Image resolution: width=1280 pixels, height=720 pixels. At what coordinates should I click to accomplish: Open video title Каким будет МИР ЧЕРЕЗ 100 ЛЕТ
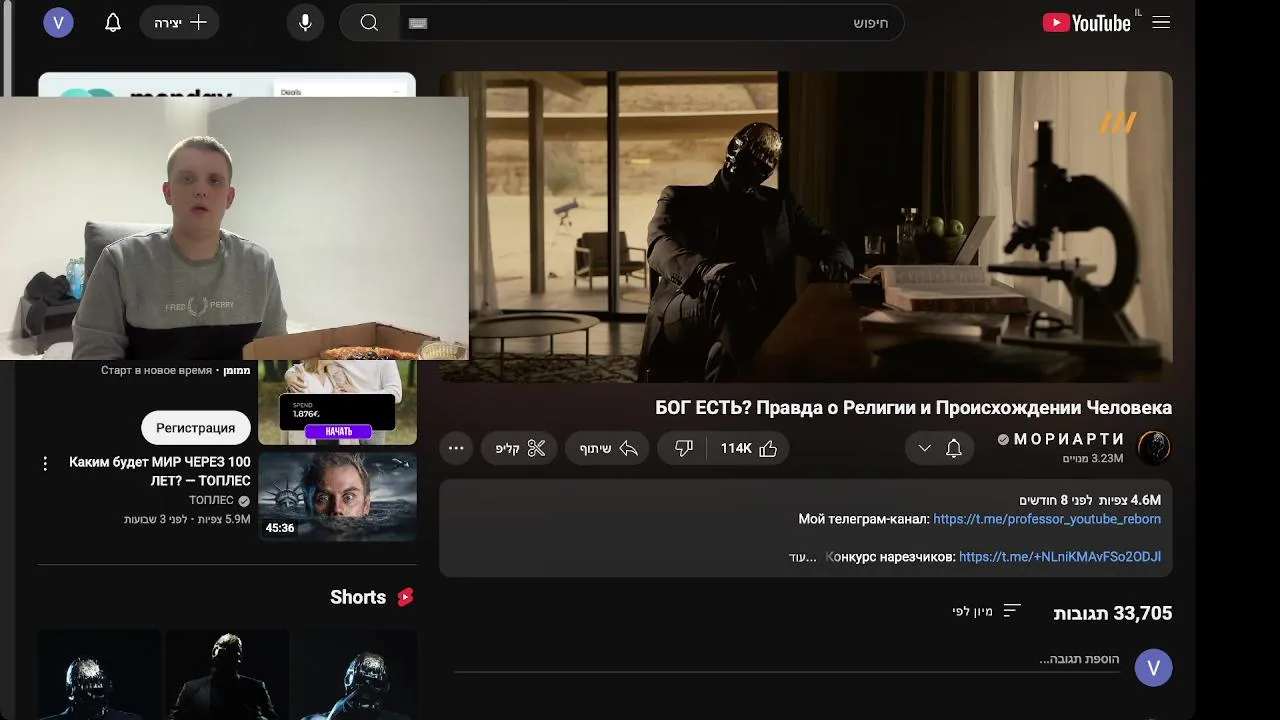[160, 471]
